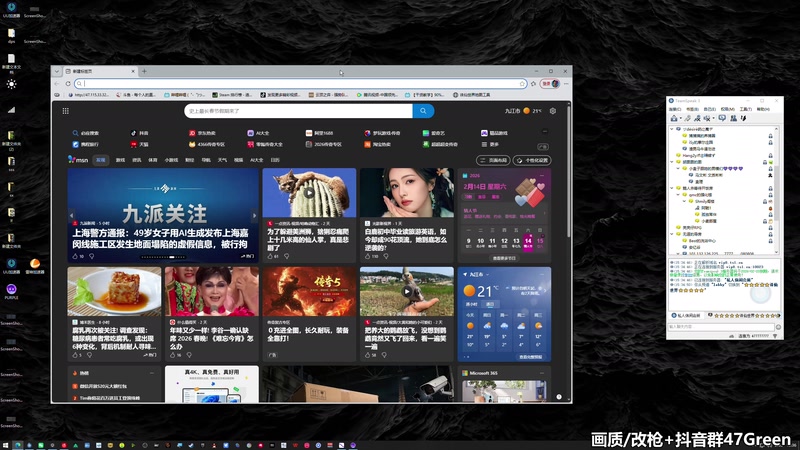Open the browser profile avatar button
800x450 pixels.
[x=551, y=84]
